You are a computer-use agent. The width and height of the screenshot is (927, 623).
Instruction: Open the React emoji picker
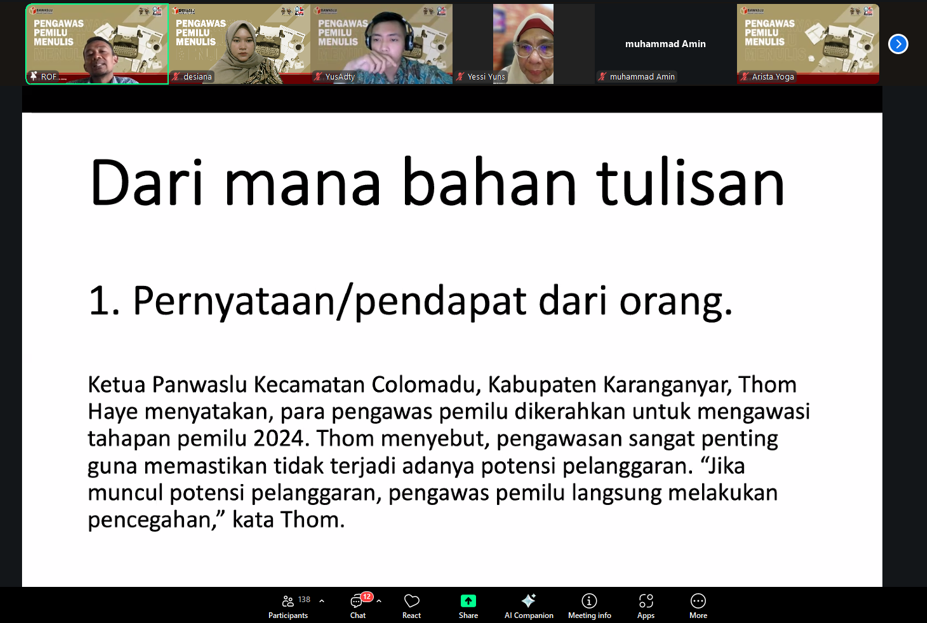coord(410,600)
